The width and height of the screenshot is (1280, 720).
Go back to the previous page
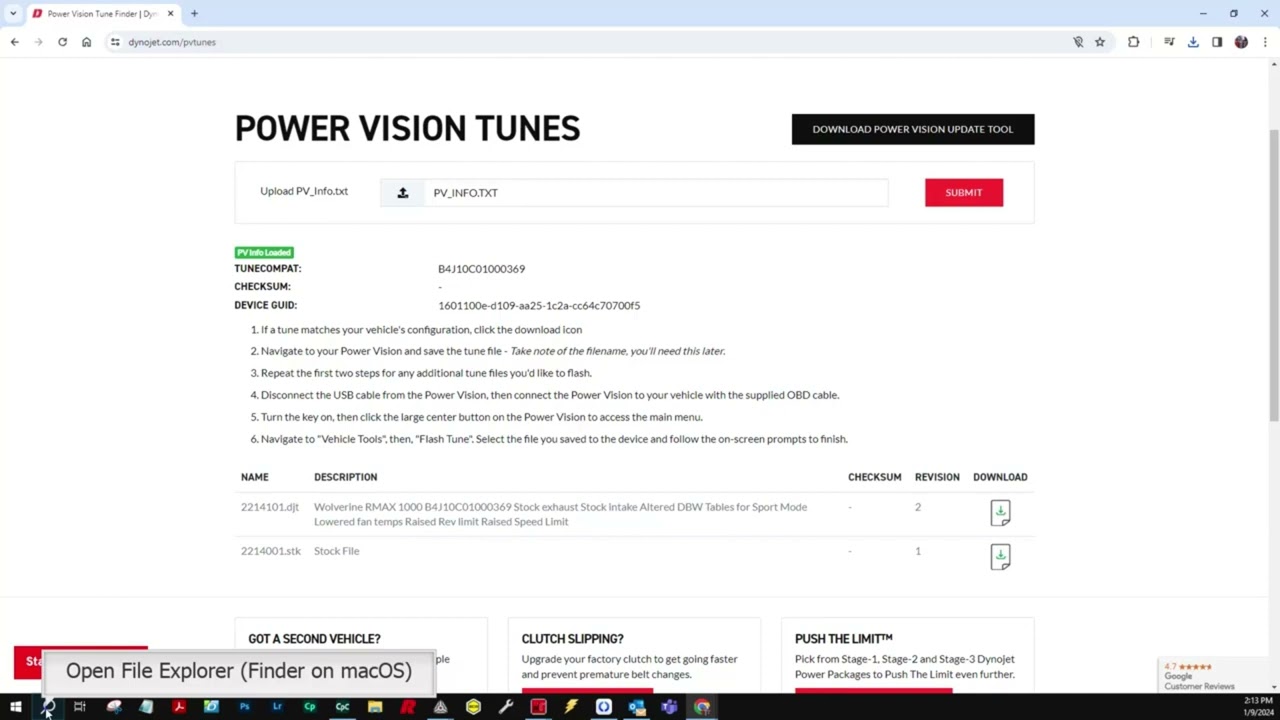[14, 42]
